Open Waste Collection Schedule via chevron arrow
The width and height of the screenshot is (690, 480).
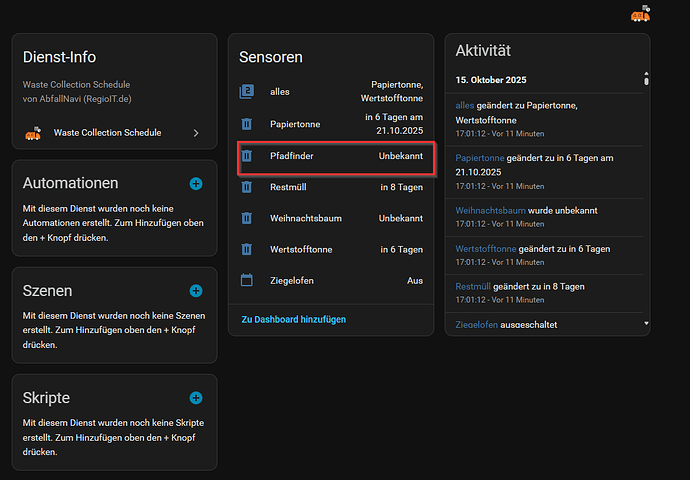(196, 132)
